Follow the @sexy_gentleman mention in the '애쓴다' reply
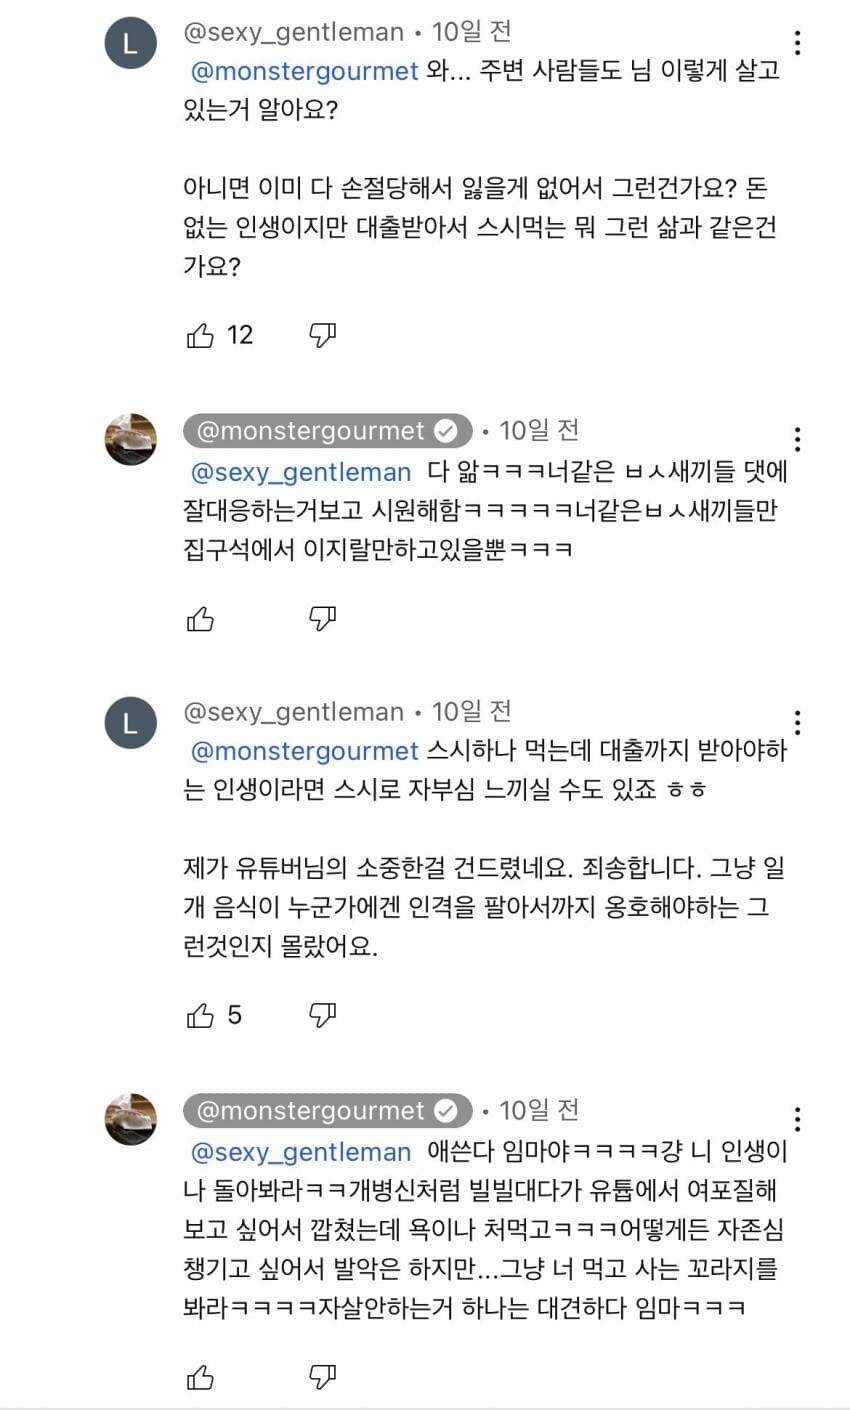The image size is (850, 1410). coord(300,1152)
